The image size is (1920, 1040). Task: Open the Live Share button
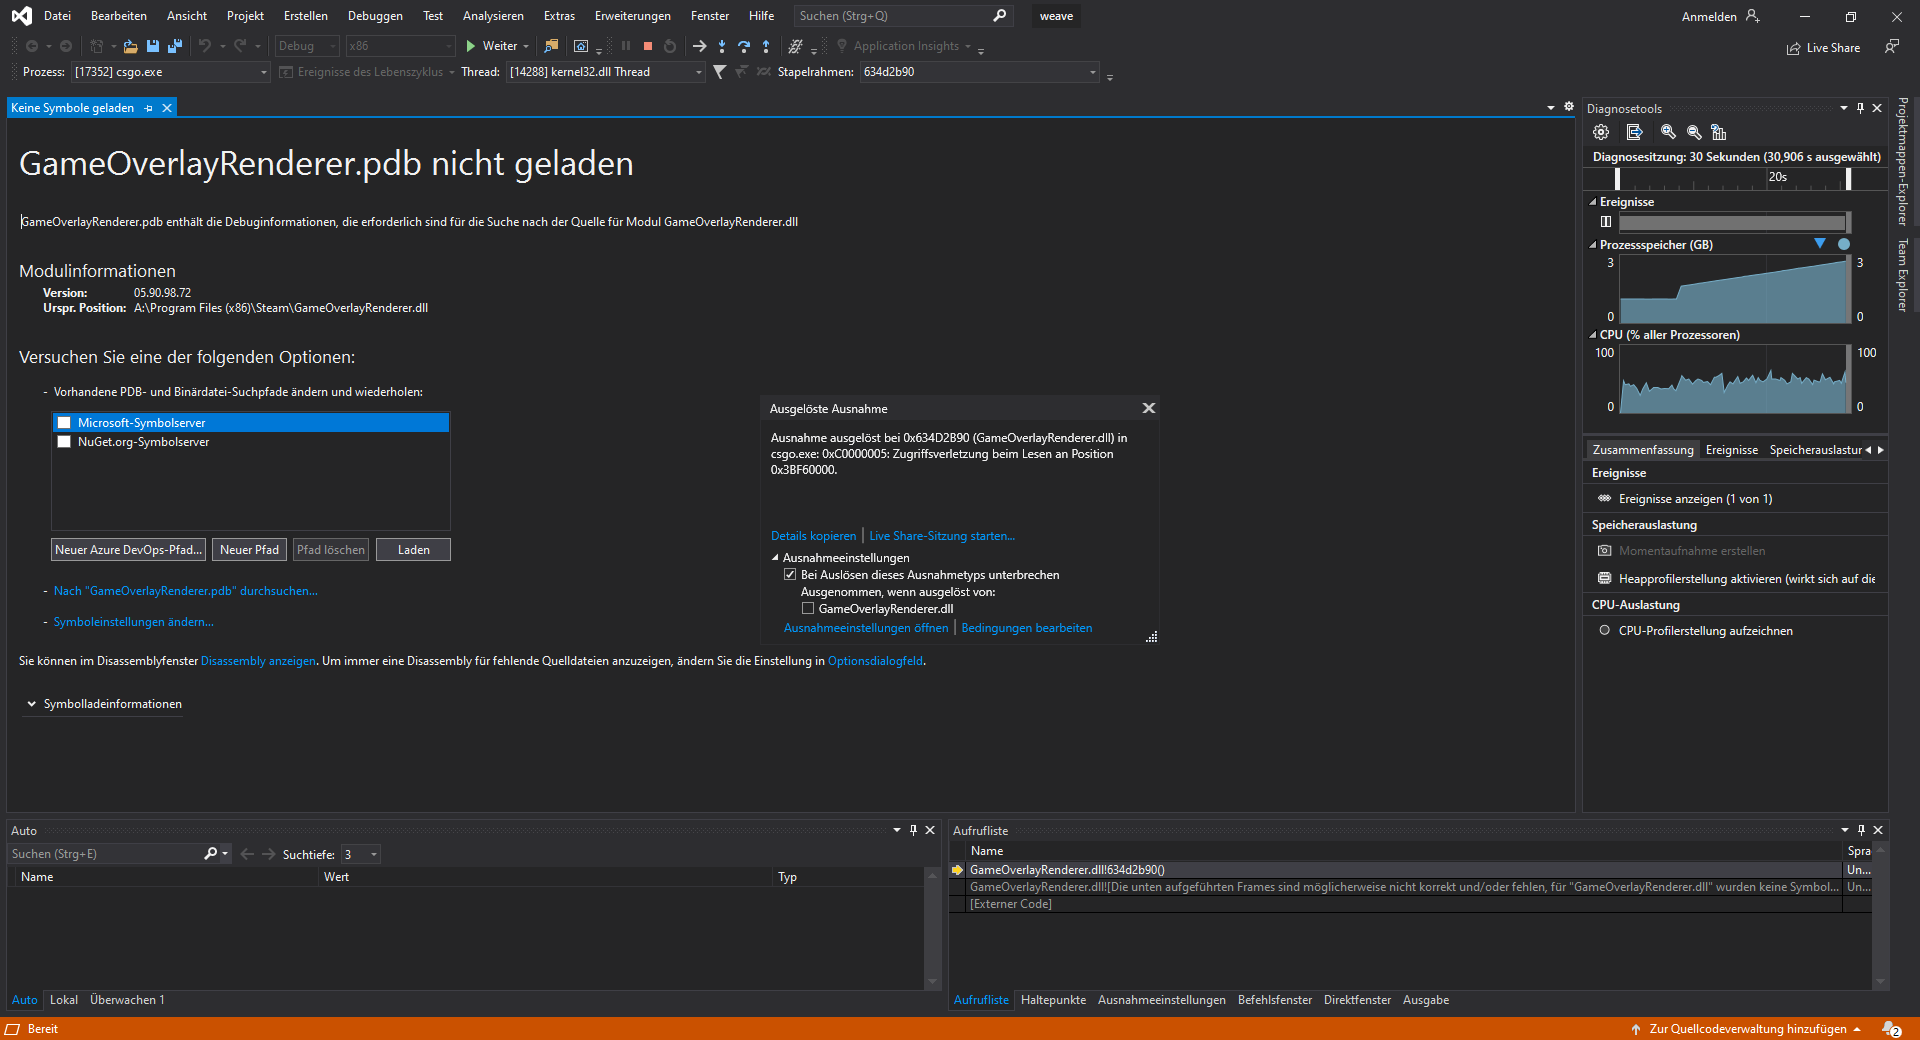(x=1823, y=48)
